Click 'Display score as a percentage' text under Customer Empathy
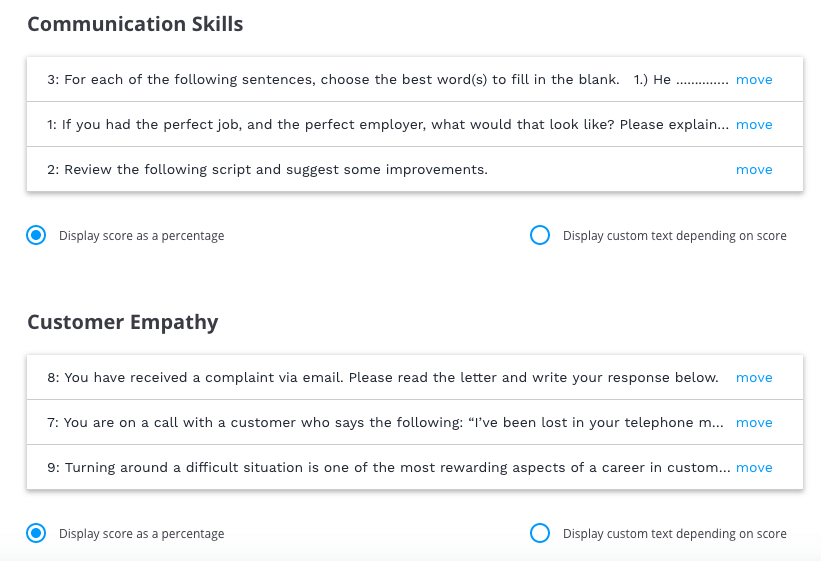 click(141, 533)
